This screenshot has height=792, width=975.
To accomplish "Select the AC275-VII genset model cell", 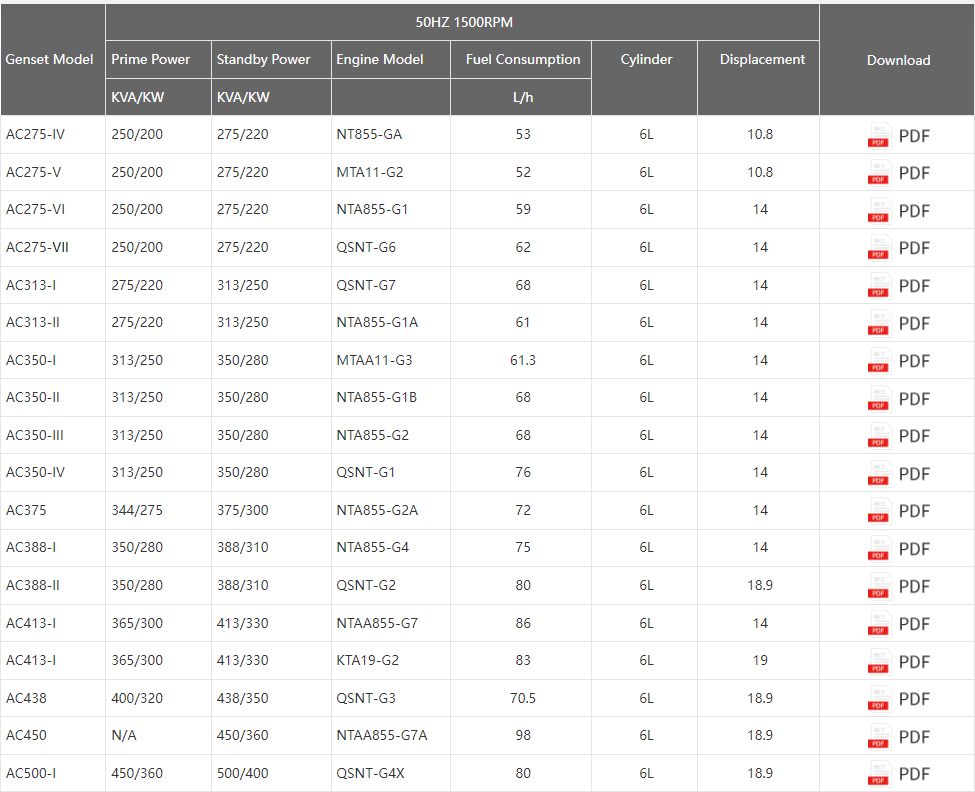I will [x=53, y=247].
